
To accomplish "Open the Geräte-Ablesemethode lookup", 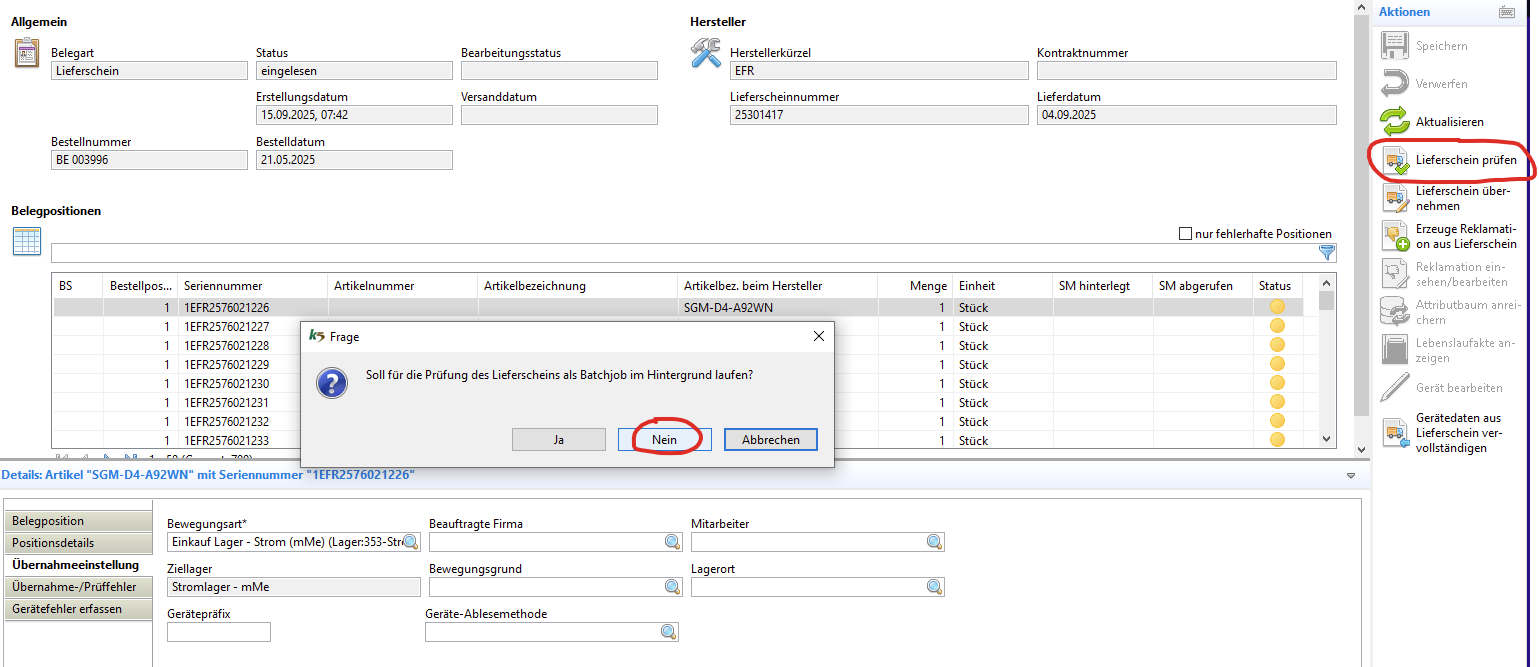I will [668, 632].
